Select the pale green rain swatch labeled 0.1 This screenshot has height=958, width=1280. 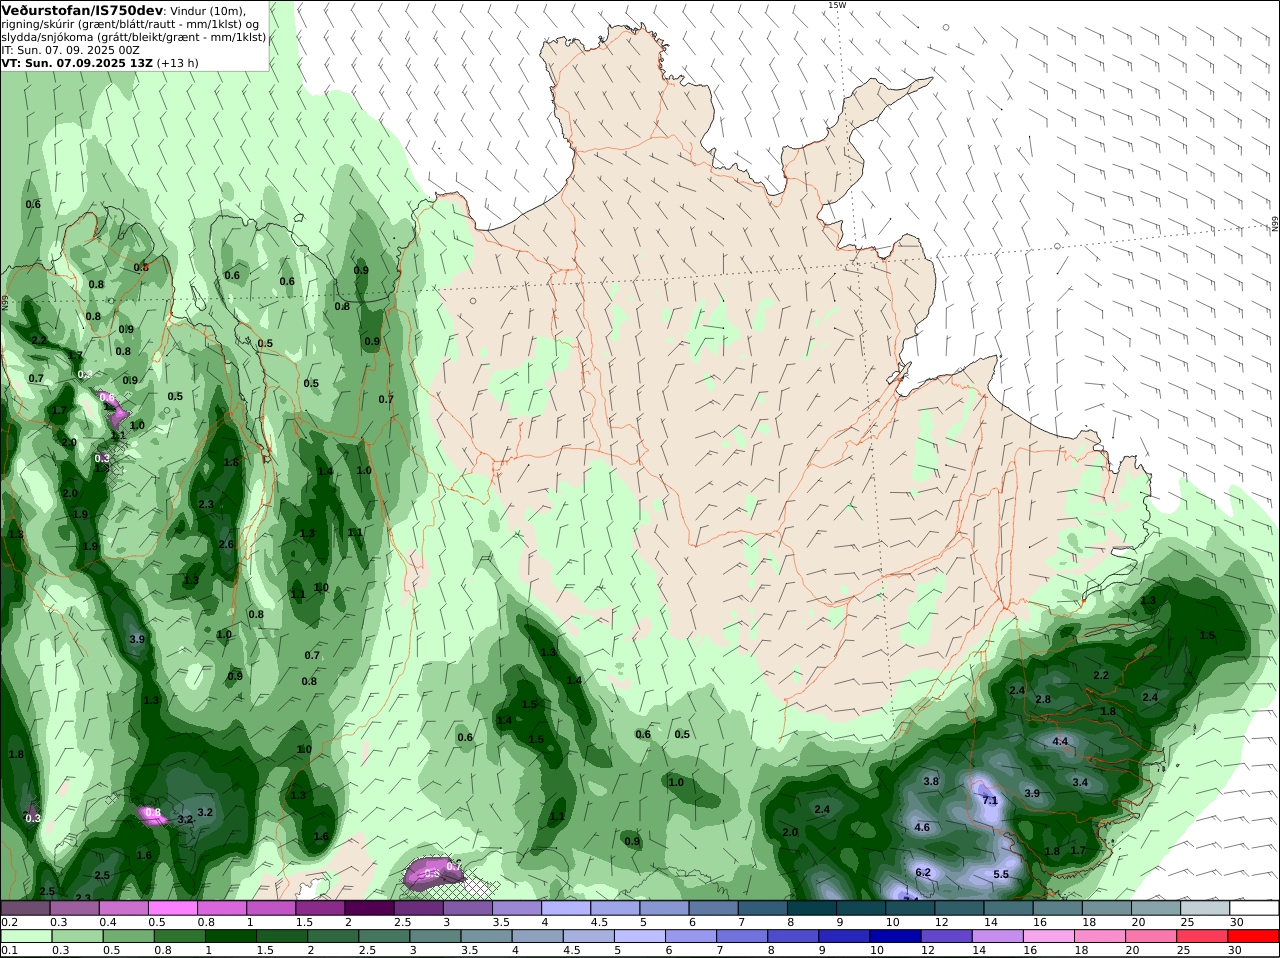(x=25, y=936)
